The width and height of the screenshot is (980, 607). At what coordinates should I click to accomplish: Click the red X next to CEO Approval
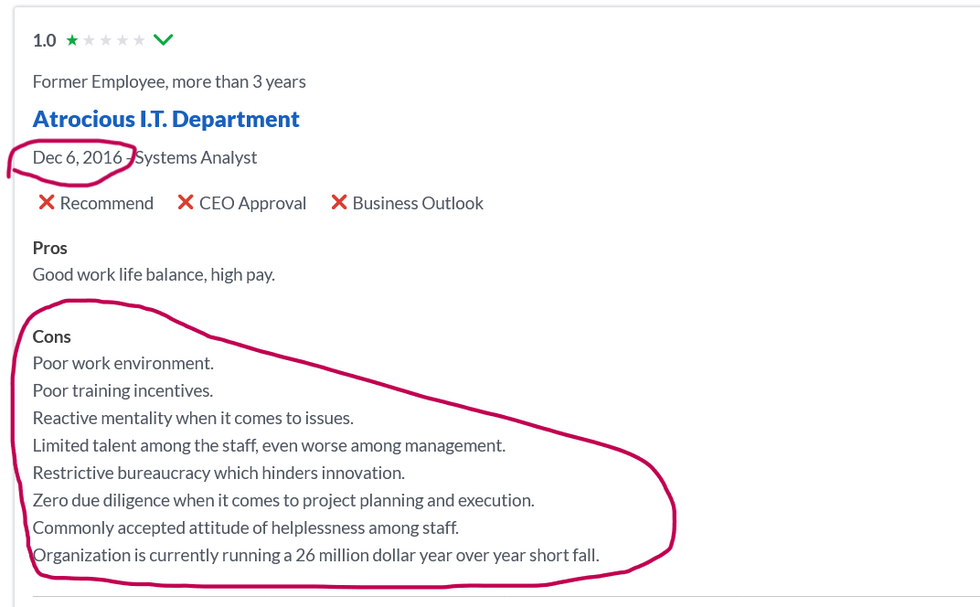pyautogui.click(x=185, y=203)
